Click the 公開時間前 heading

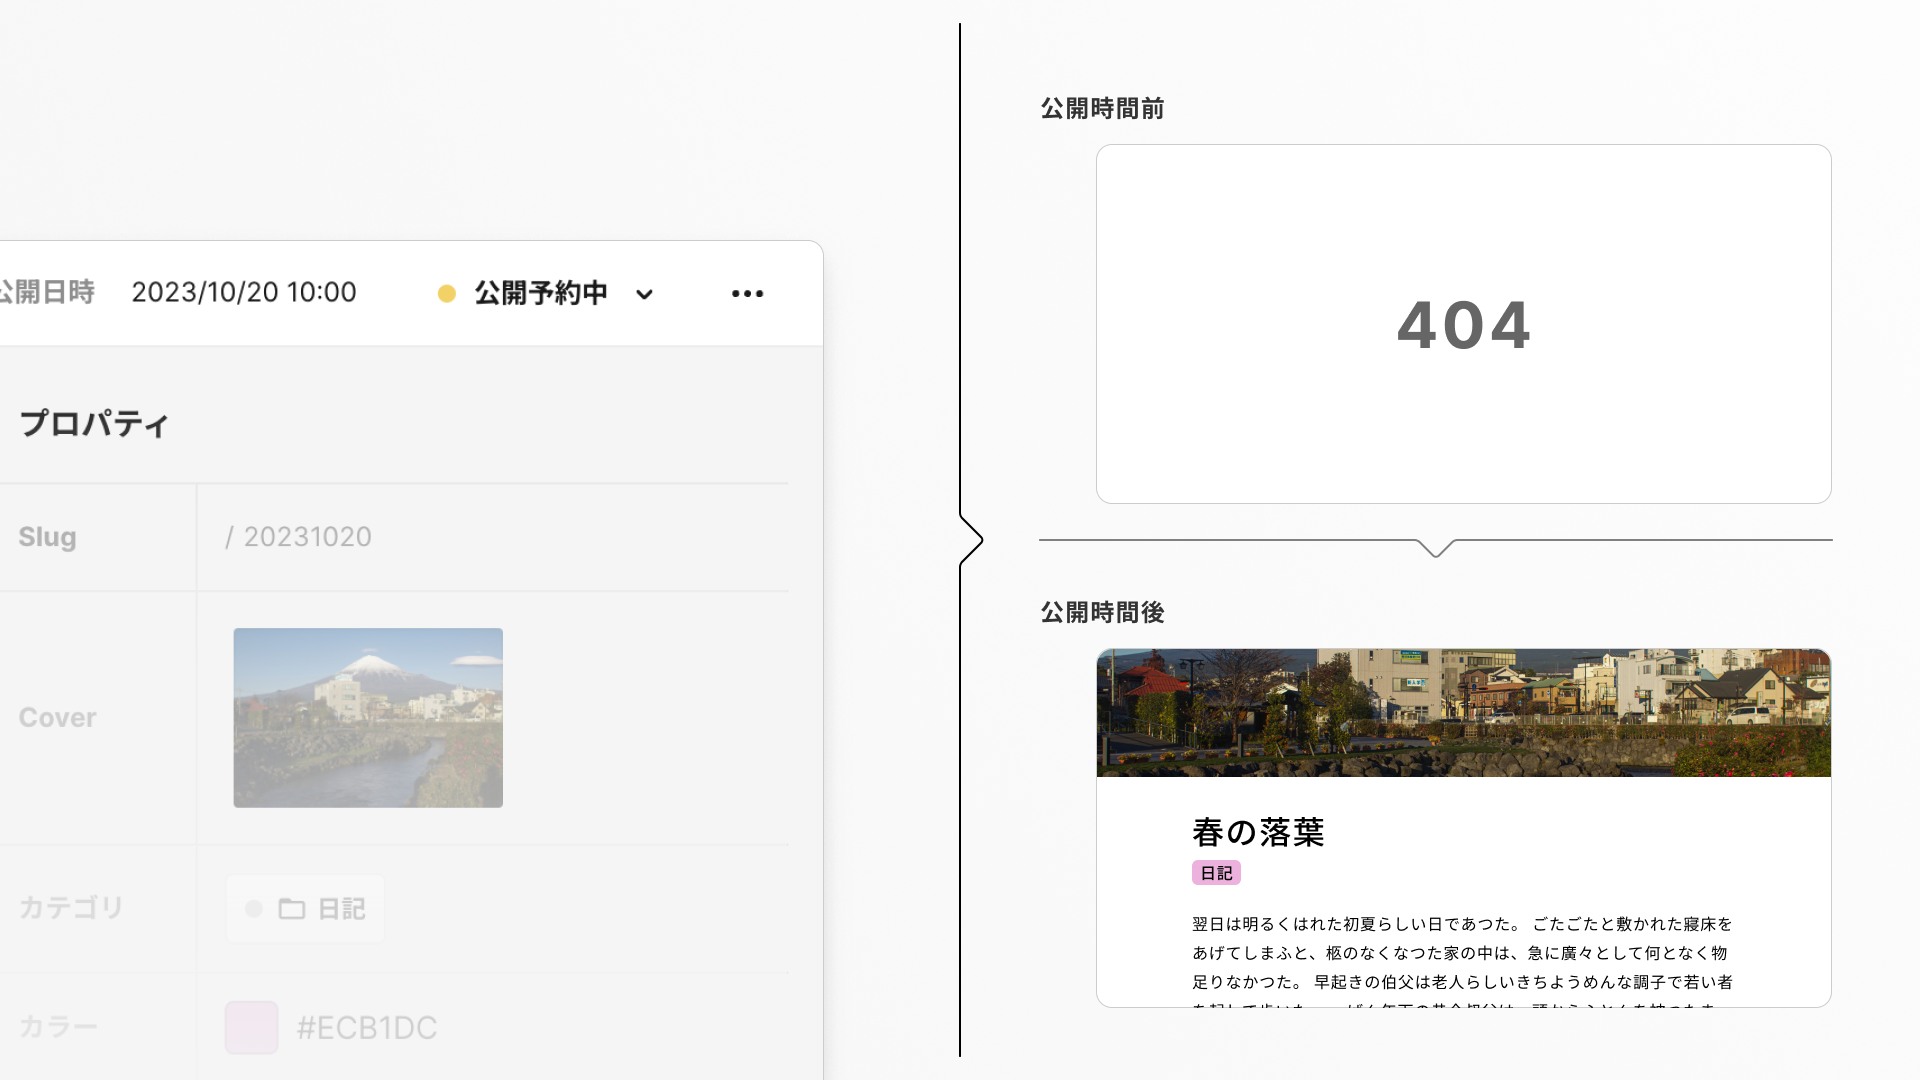pos(1102,108)
